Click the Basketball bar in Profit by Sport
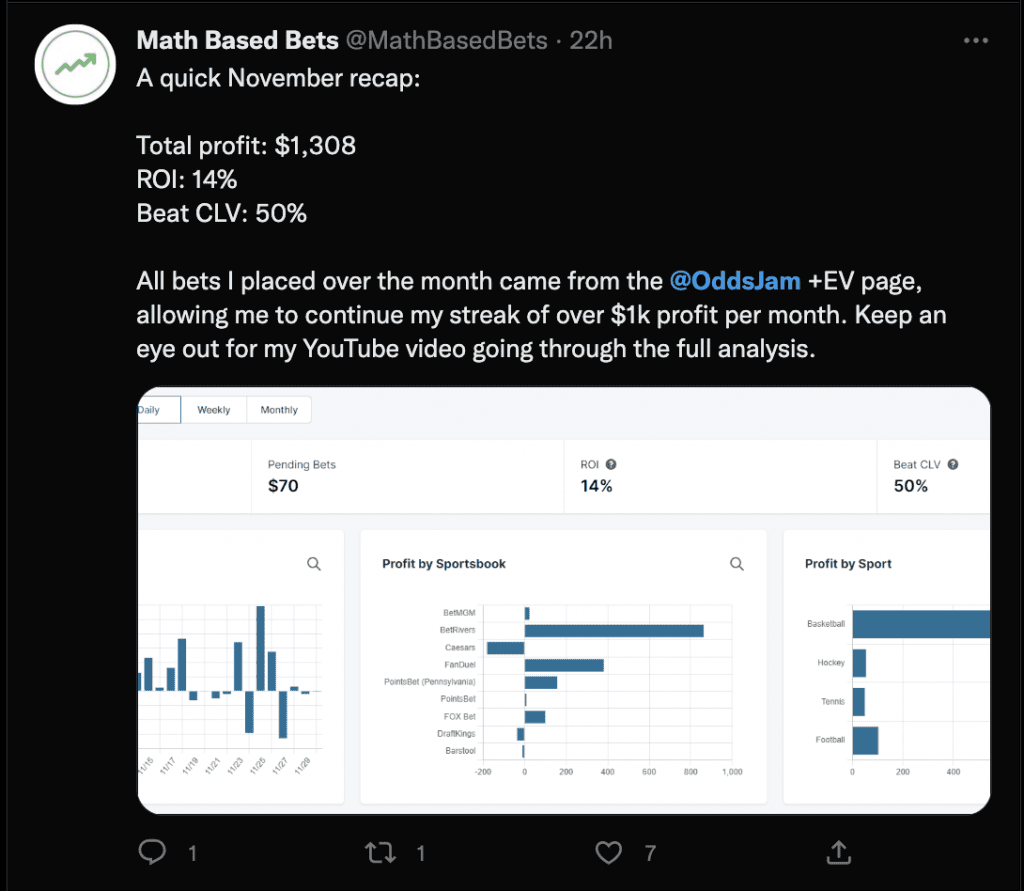The width and height of the screenshot is (1024, 891). coord(921,624)
